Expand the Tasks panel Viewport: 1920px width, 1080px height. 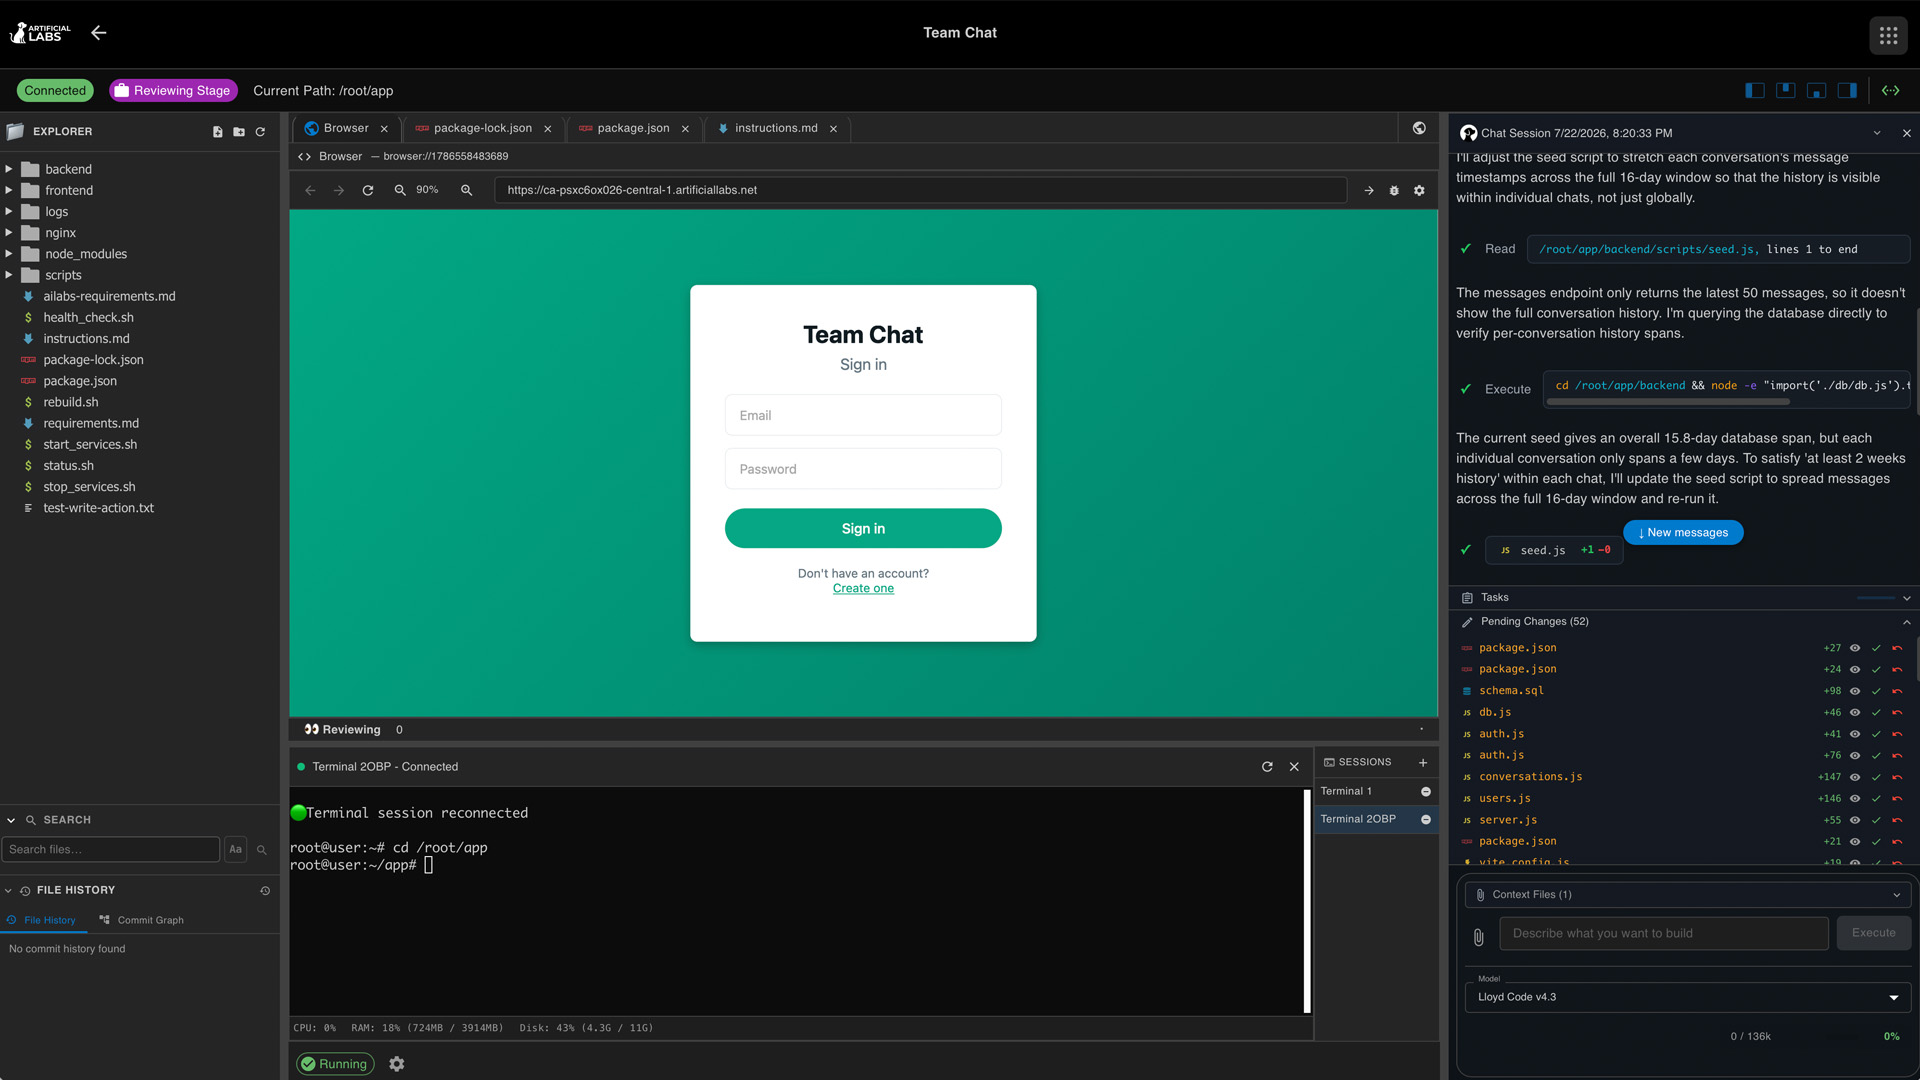pos(1906,598)
